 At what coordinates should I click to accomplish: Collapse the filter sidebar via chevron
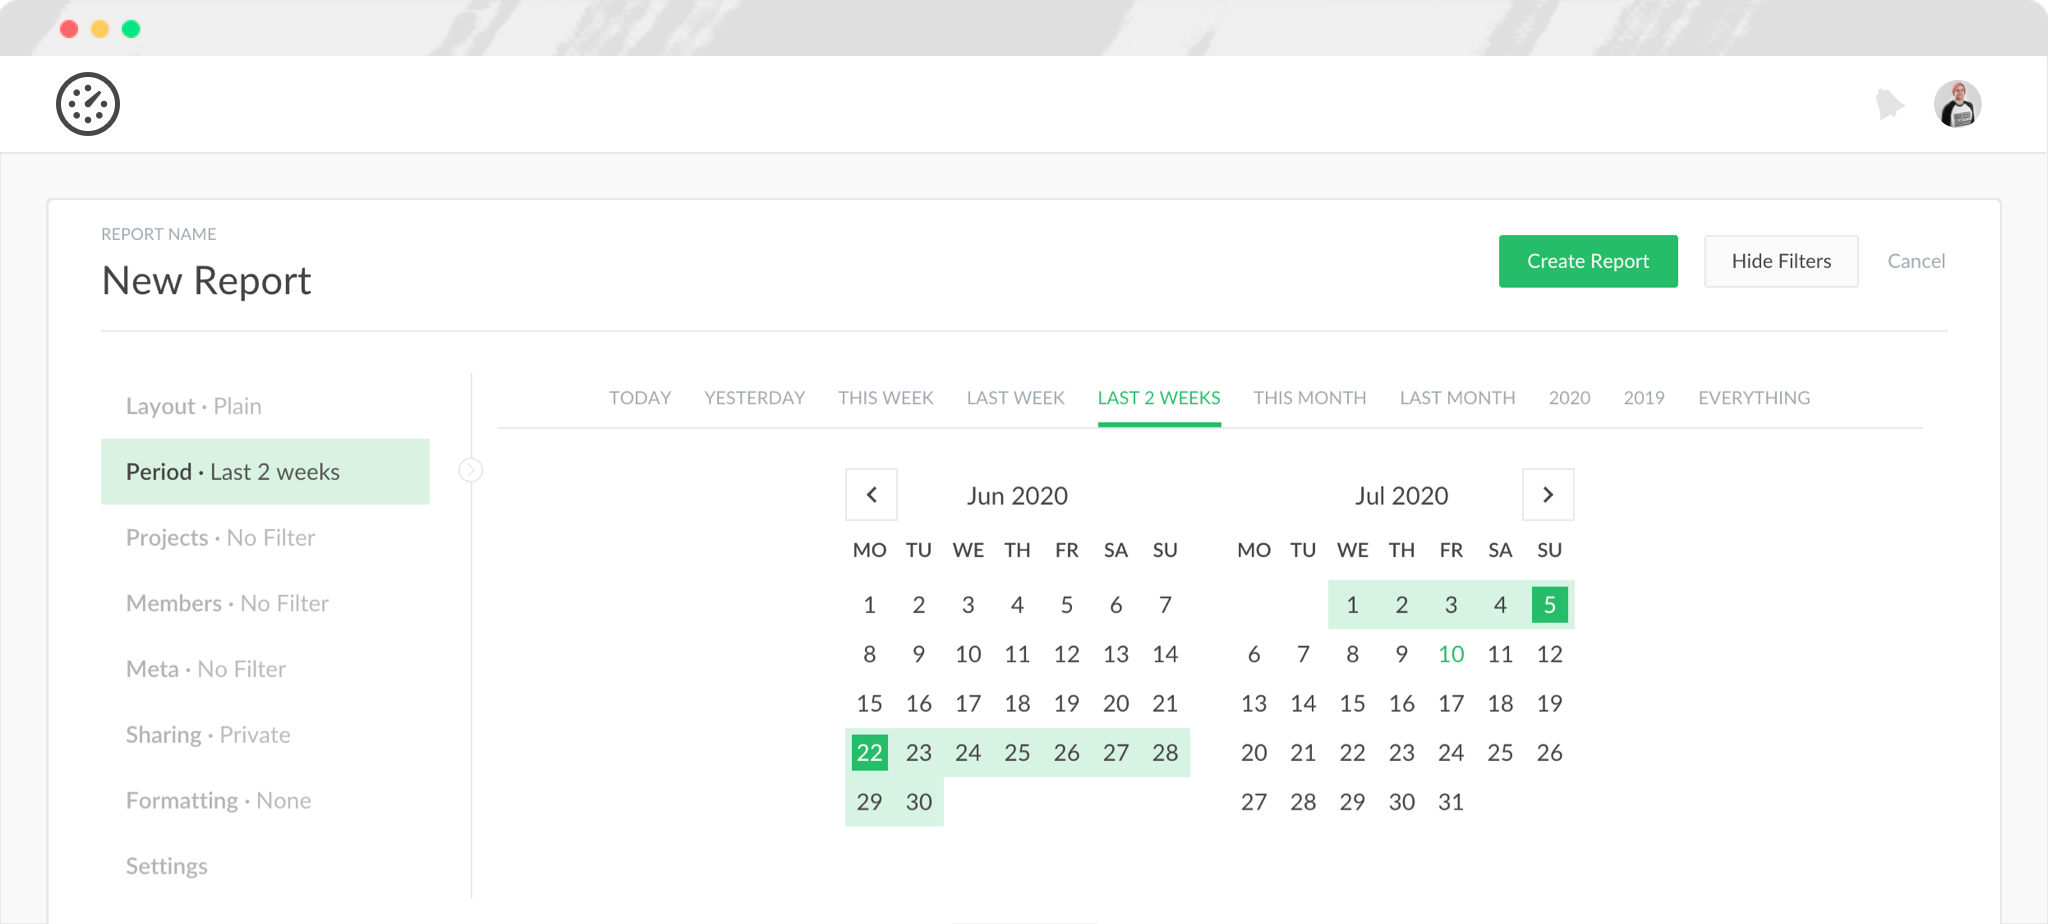point(470,470)
